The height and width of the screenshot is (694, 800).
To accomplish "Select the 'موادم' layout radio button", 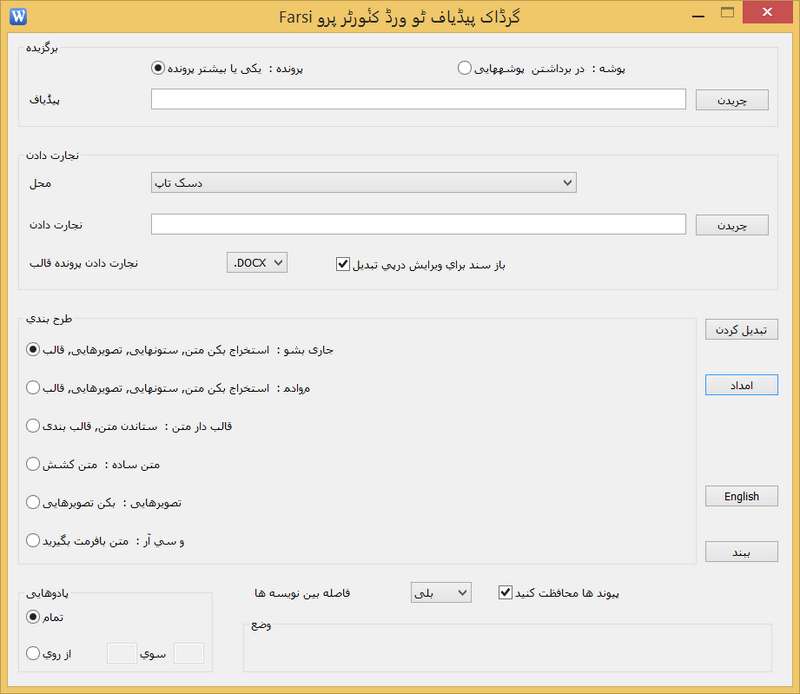I will tap(33, 387).
